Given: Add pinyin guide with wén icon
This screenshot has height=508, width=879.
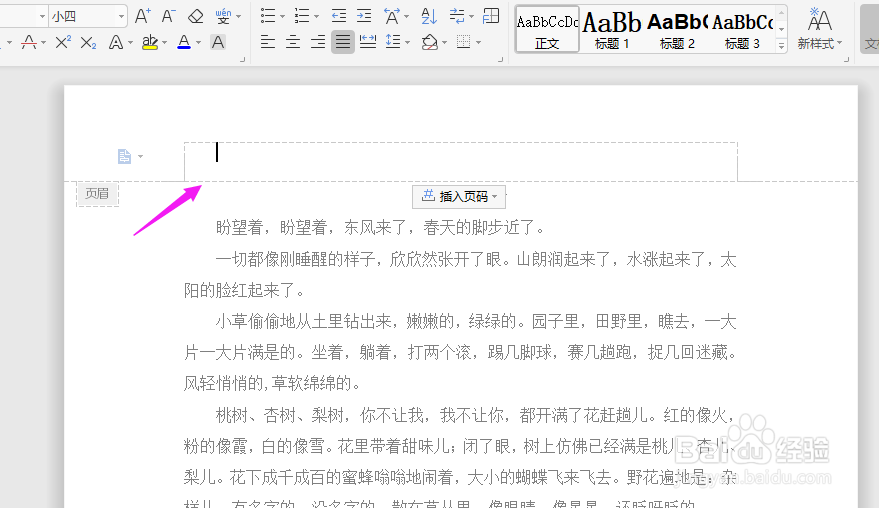Looking at the screenshot, I should coord(223,16).
